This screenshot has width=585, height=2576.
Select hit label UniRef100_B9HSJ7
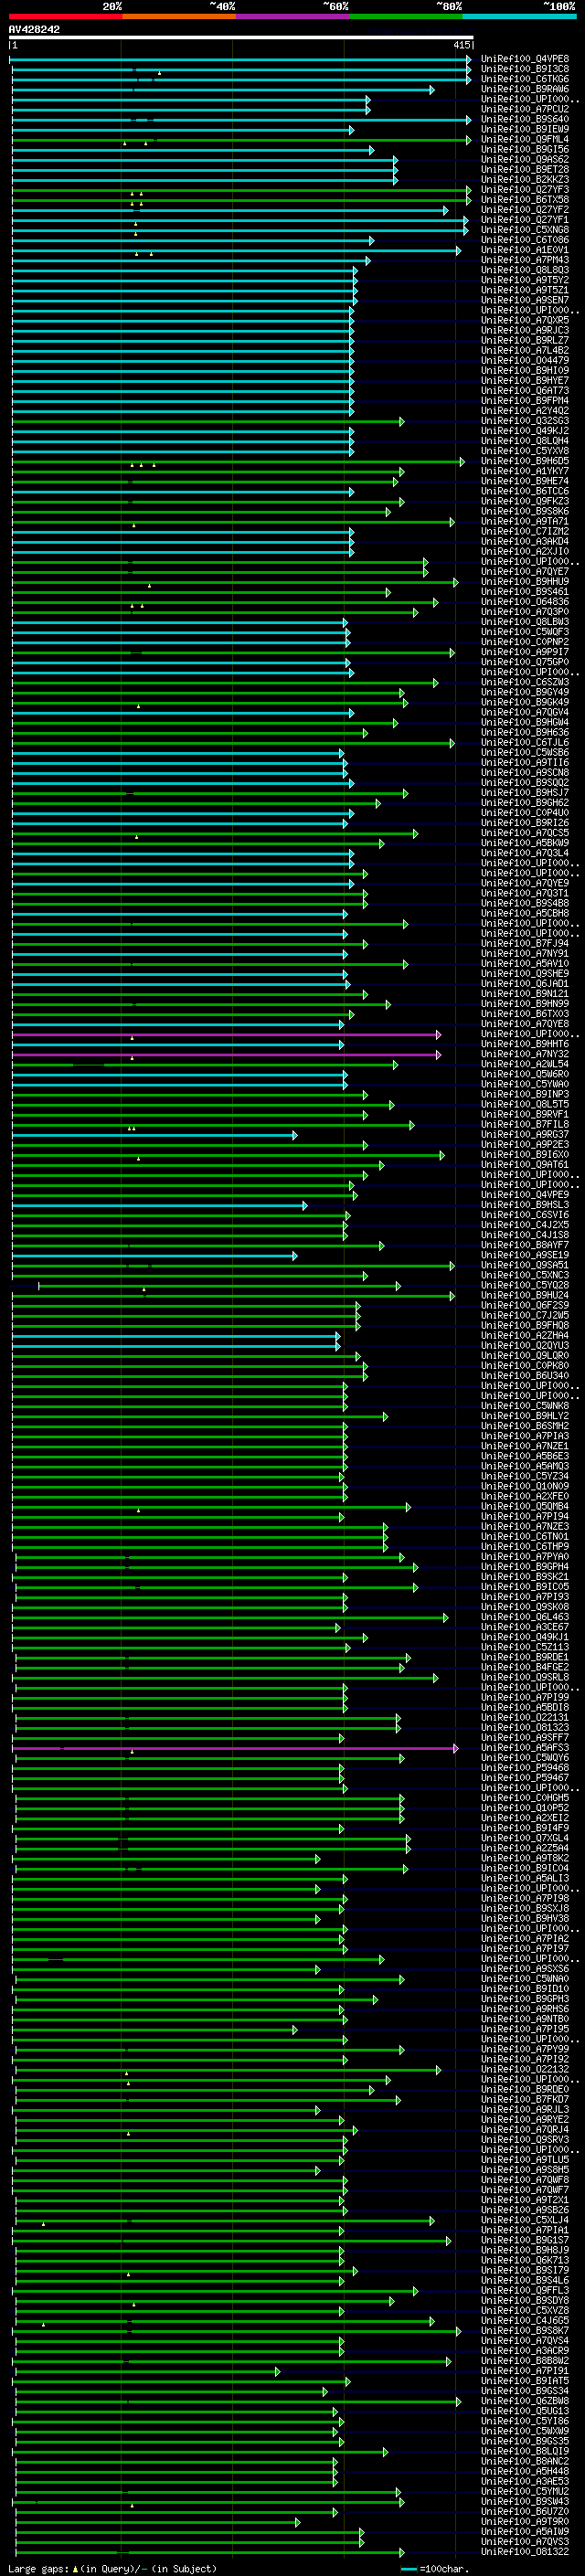point(525,793)
